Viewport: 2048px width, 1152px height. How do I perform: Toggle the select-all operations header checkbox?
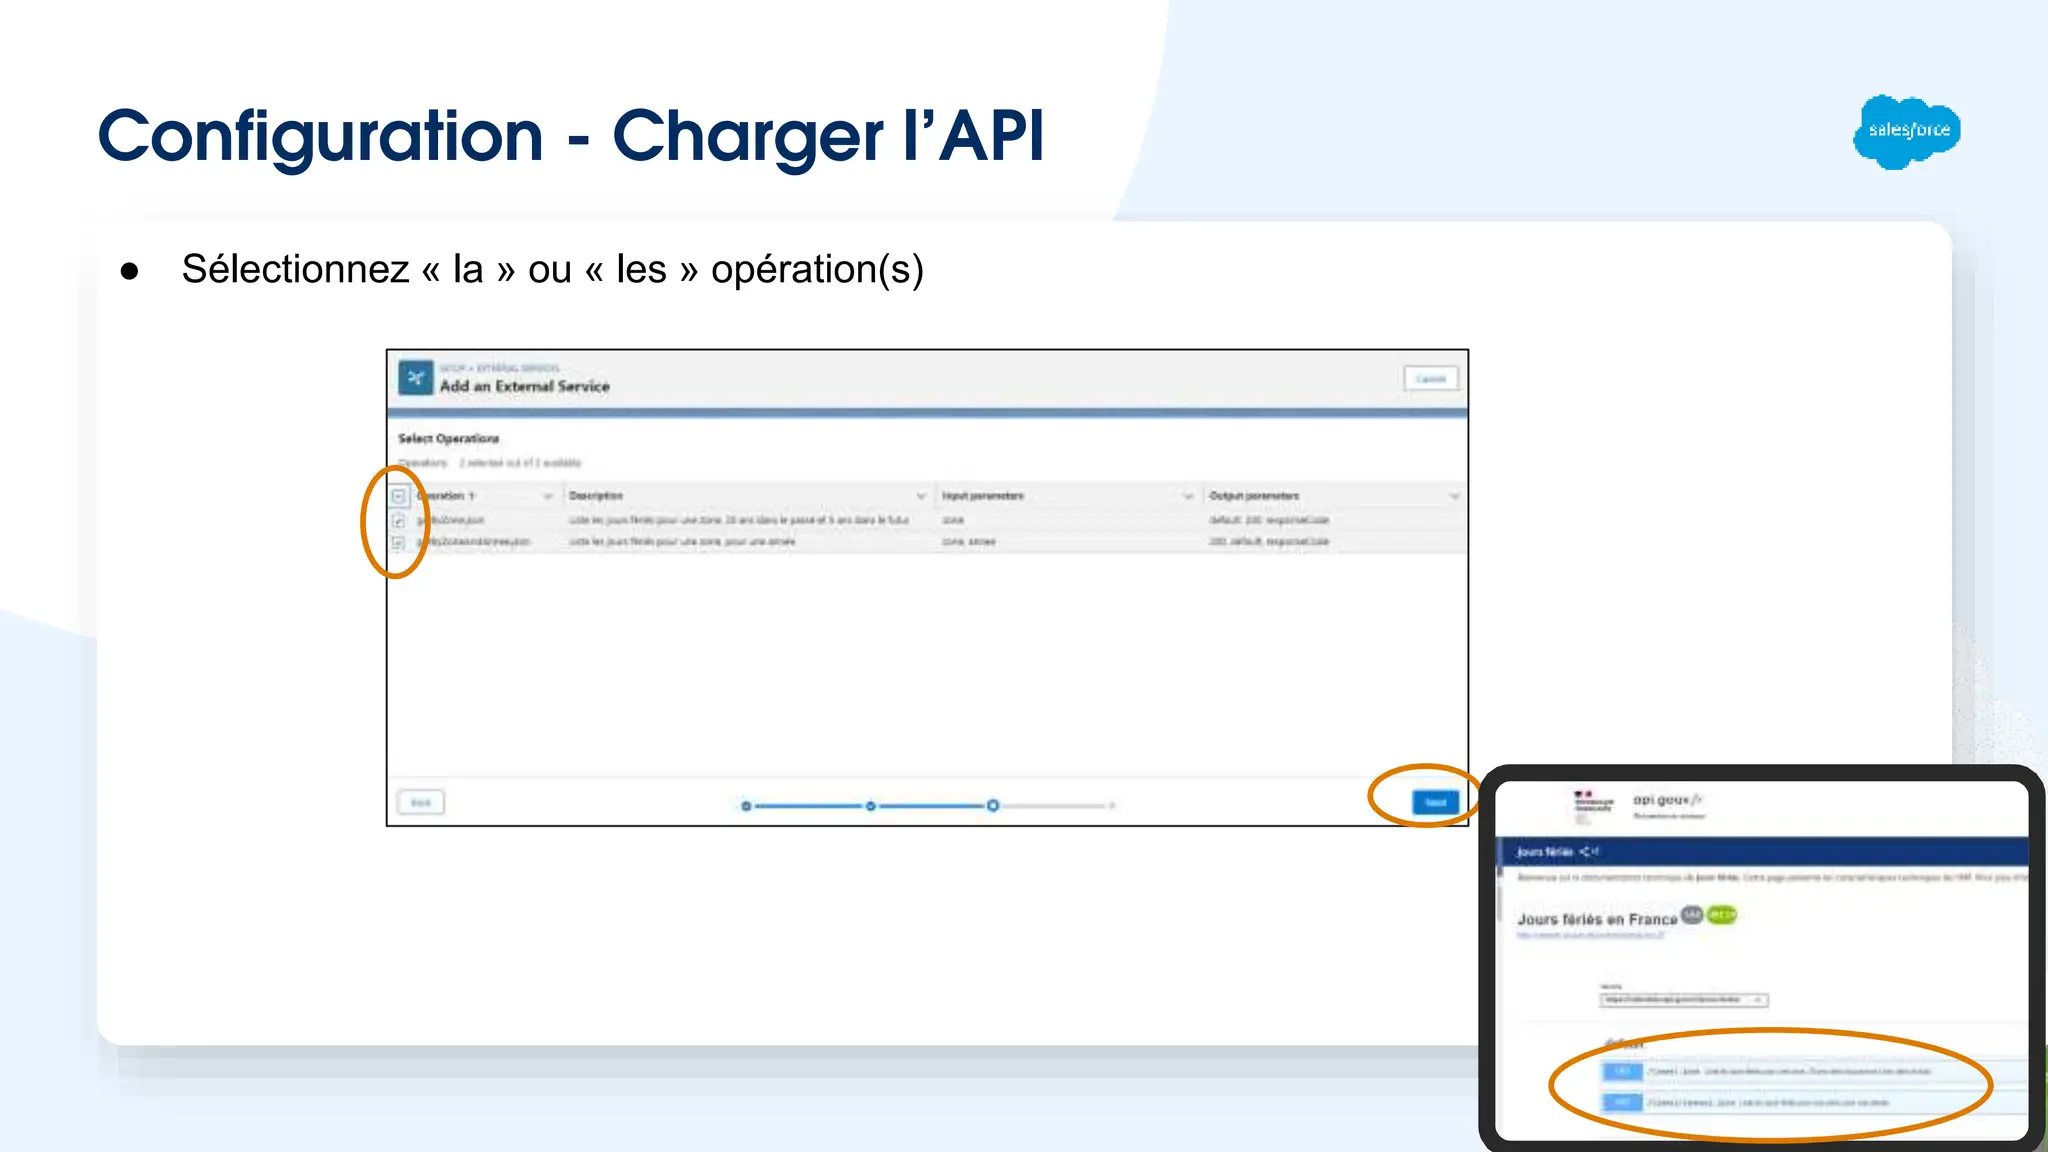398,496
